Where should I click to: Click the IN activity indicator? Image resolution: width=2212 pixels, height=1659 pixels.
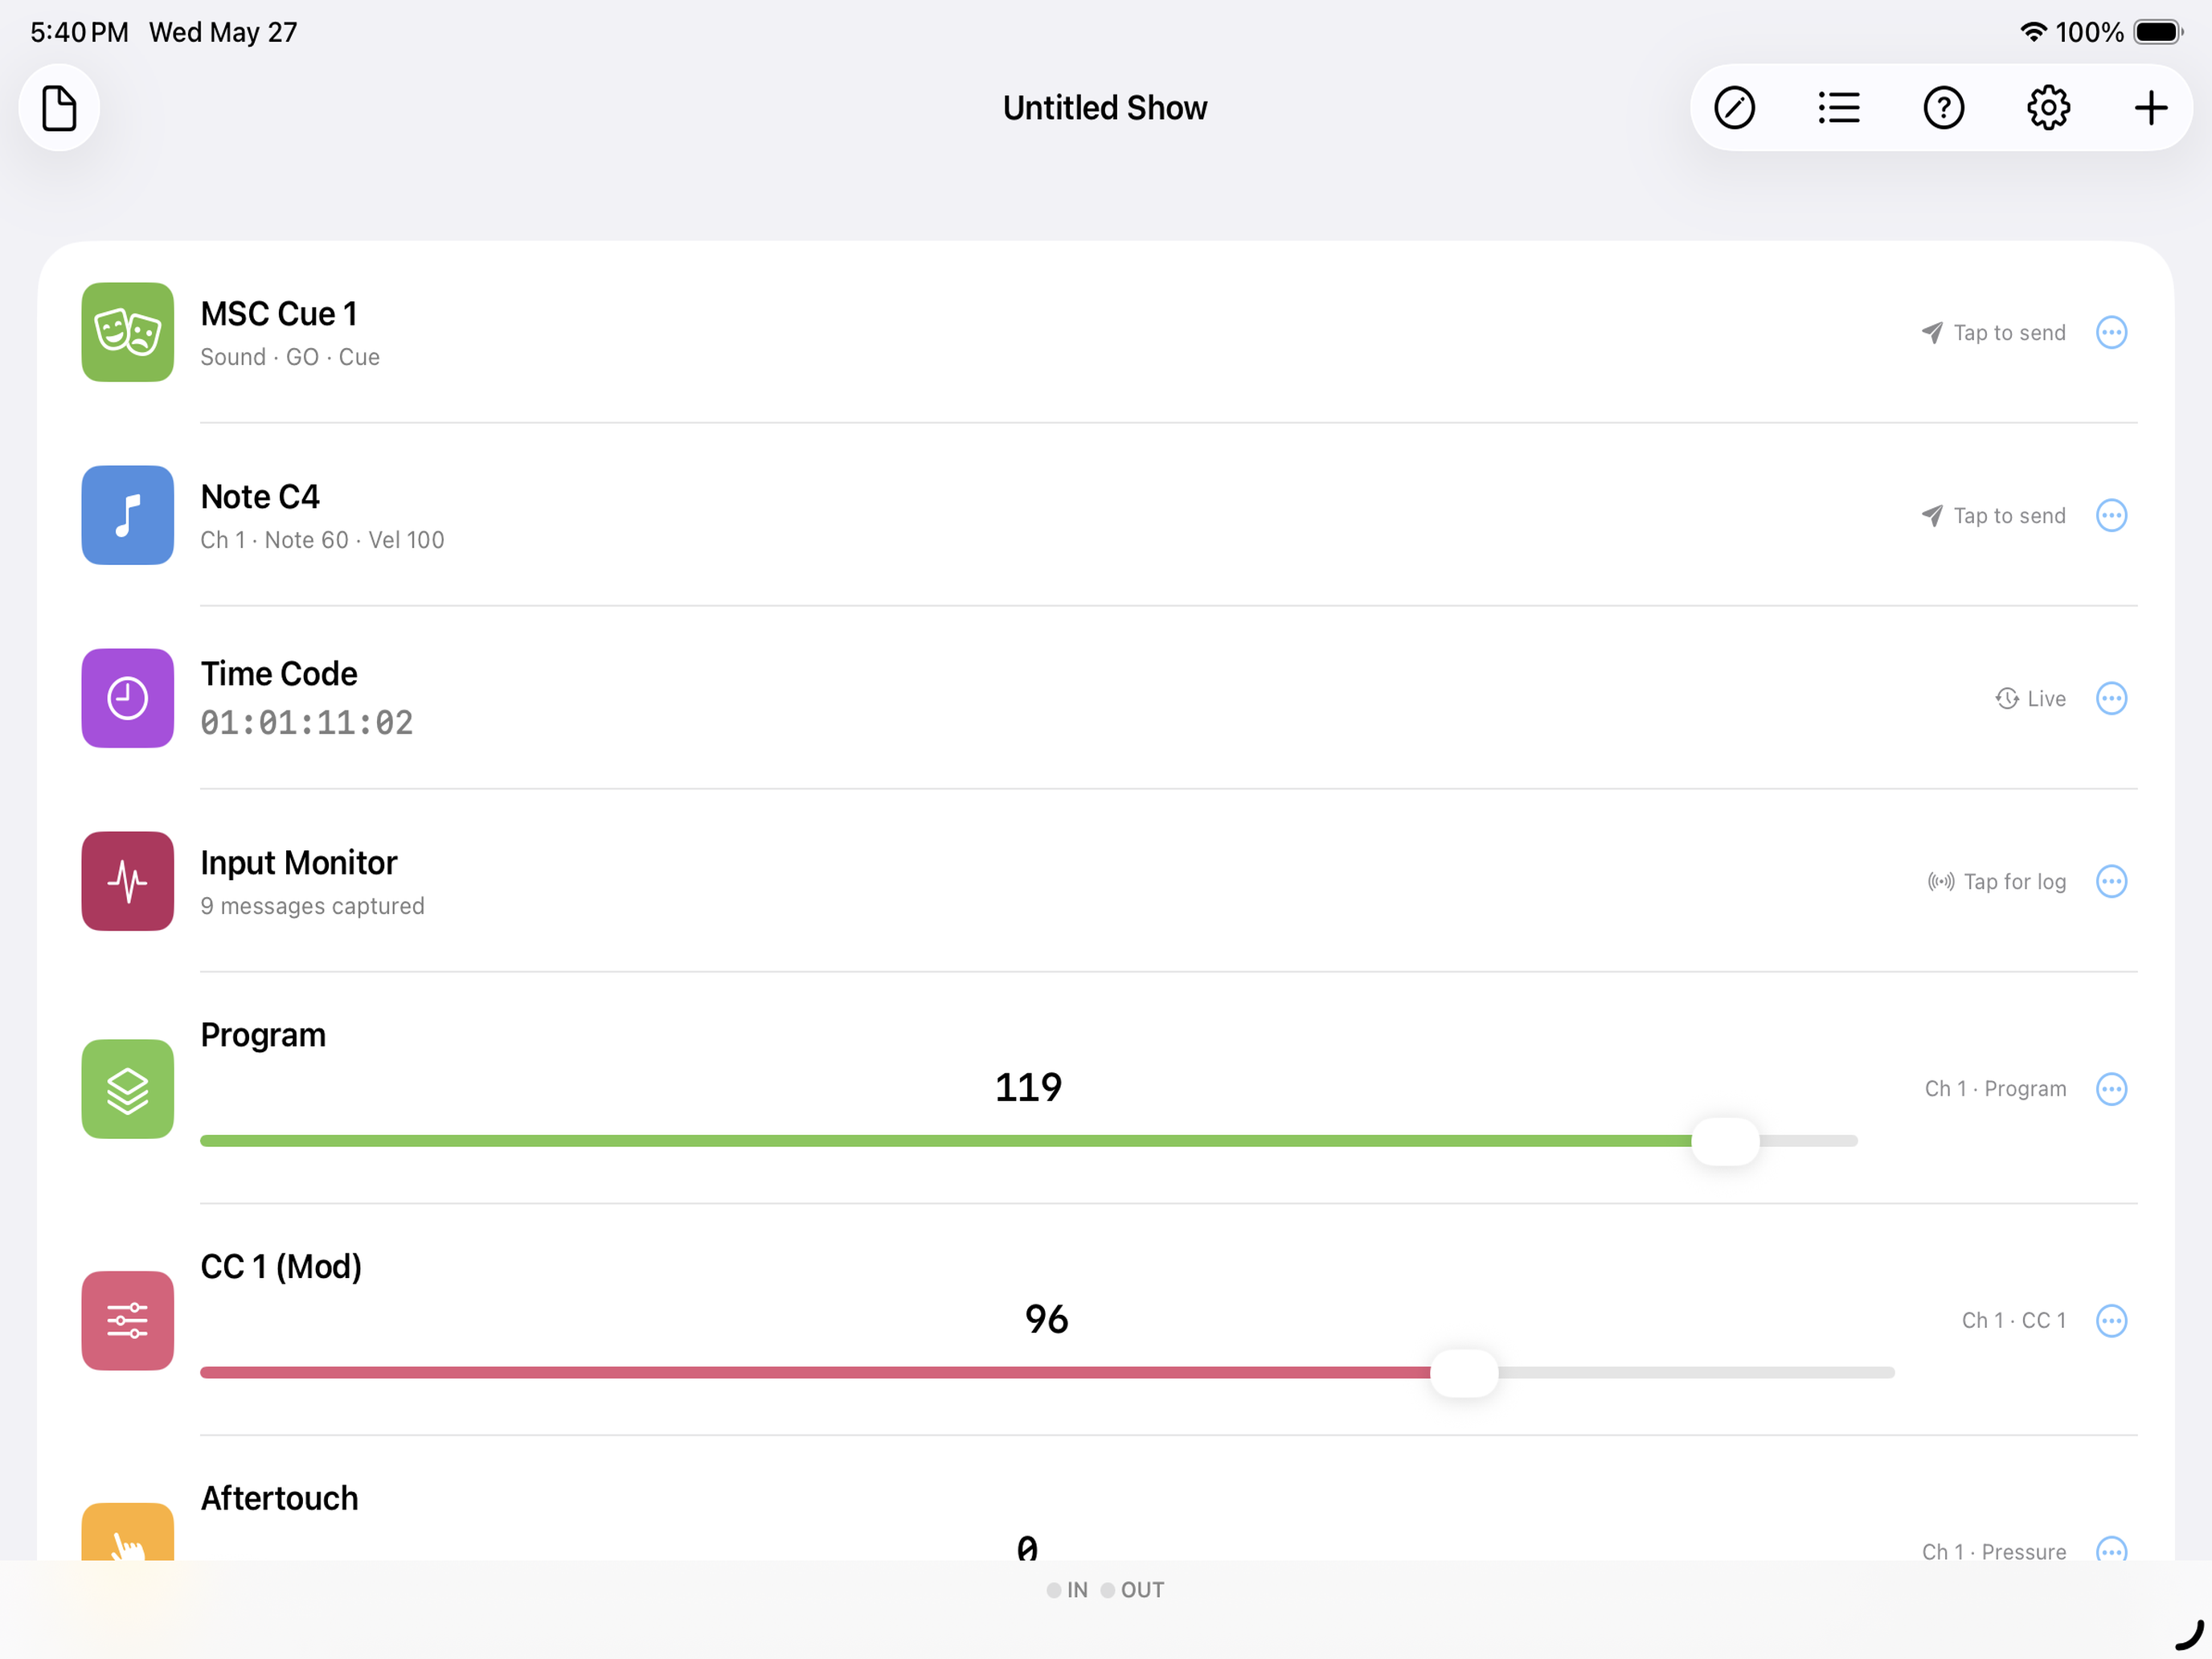click(1067, 1590)
